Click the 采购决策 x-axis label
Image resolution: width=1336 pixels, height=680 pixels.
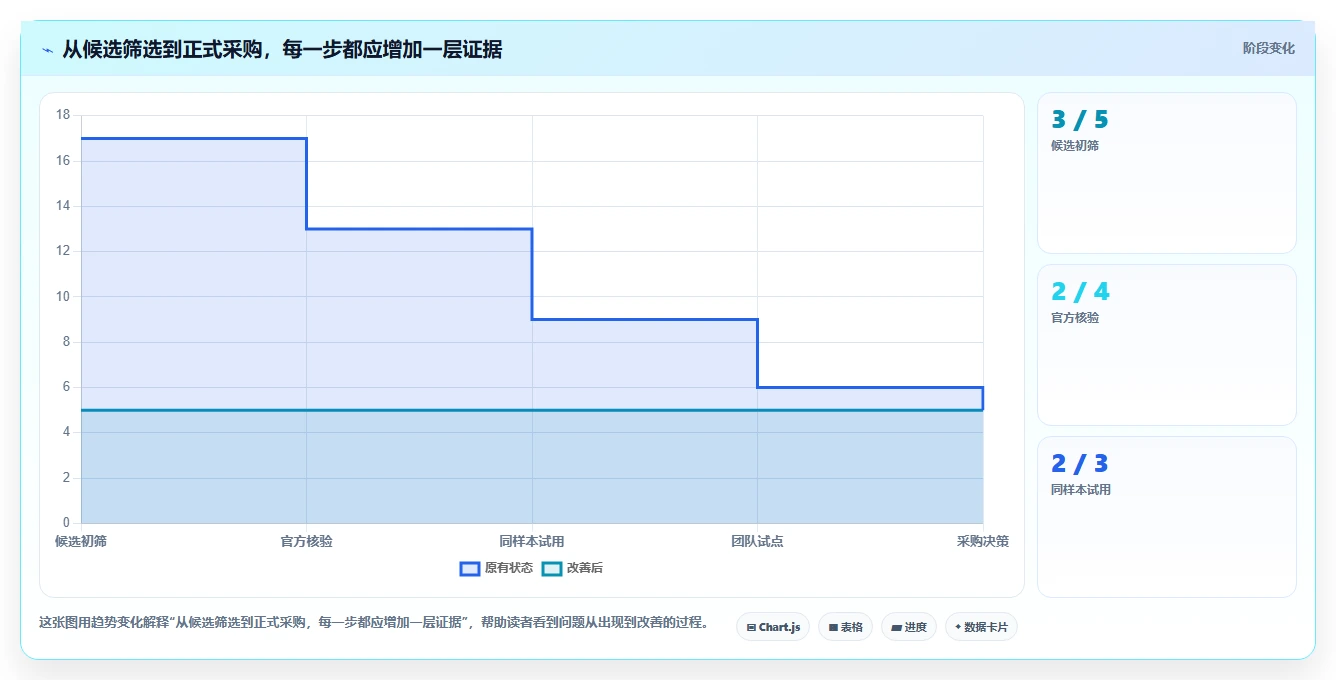pyautogui.click(x=982, y=541)
